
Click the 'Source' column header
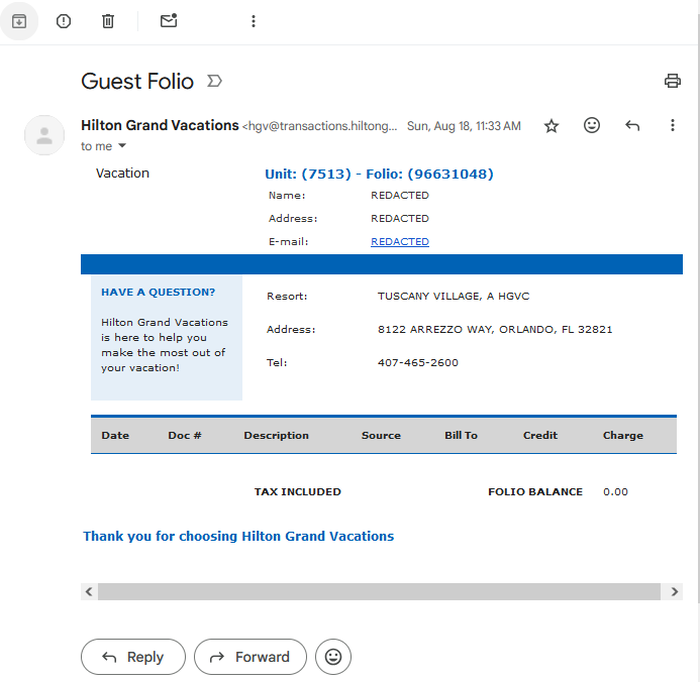[x=381, y=436]
